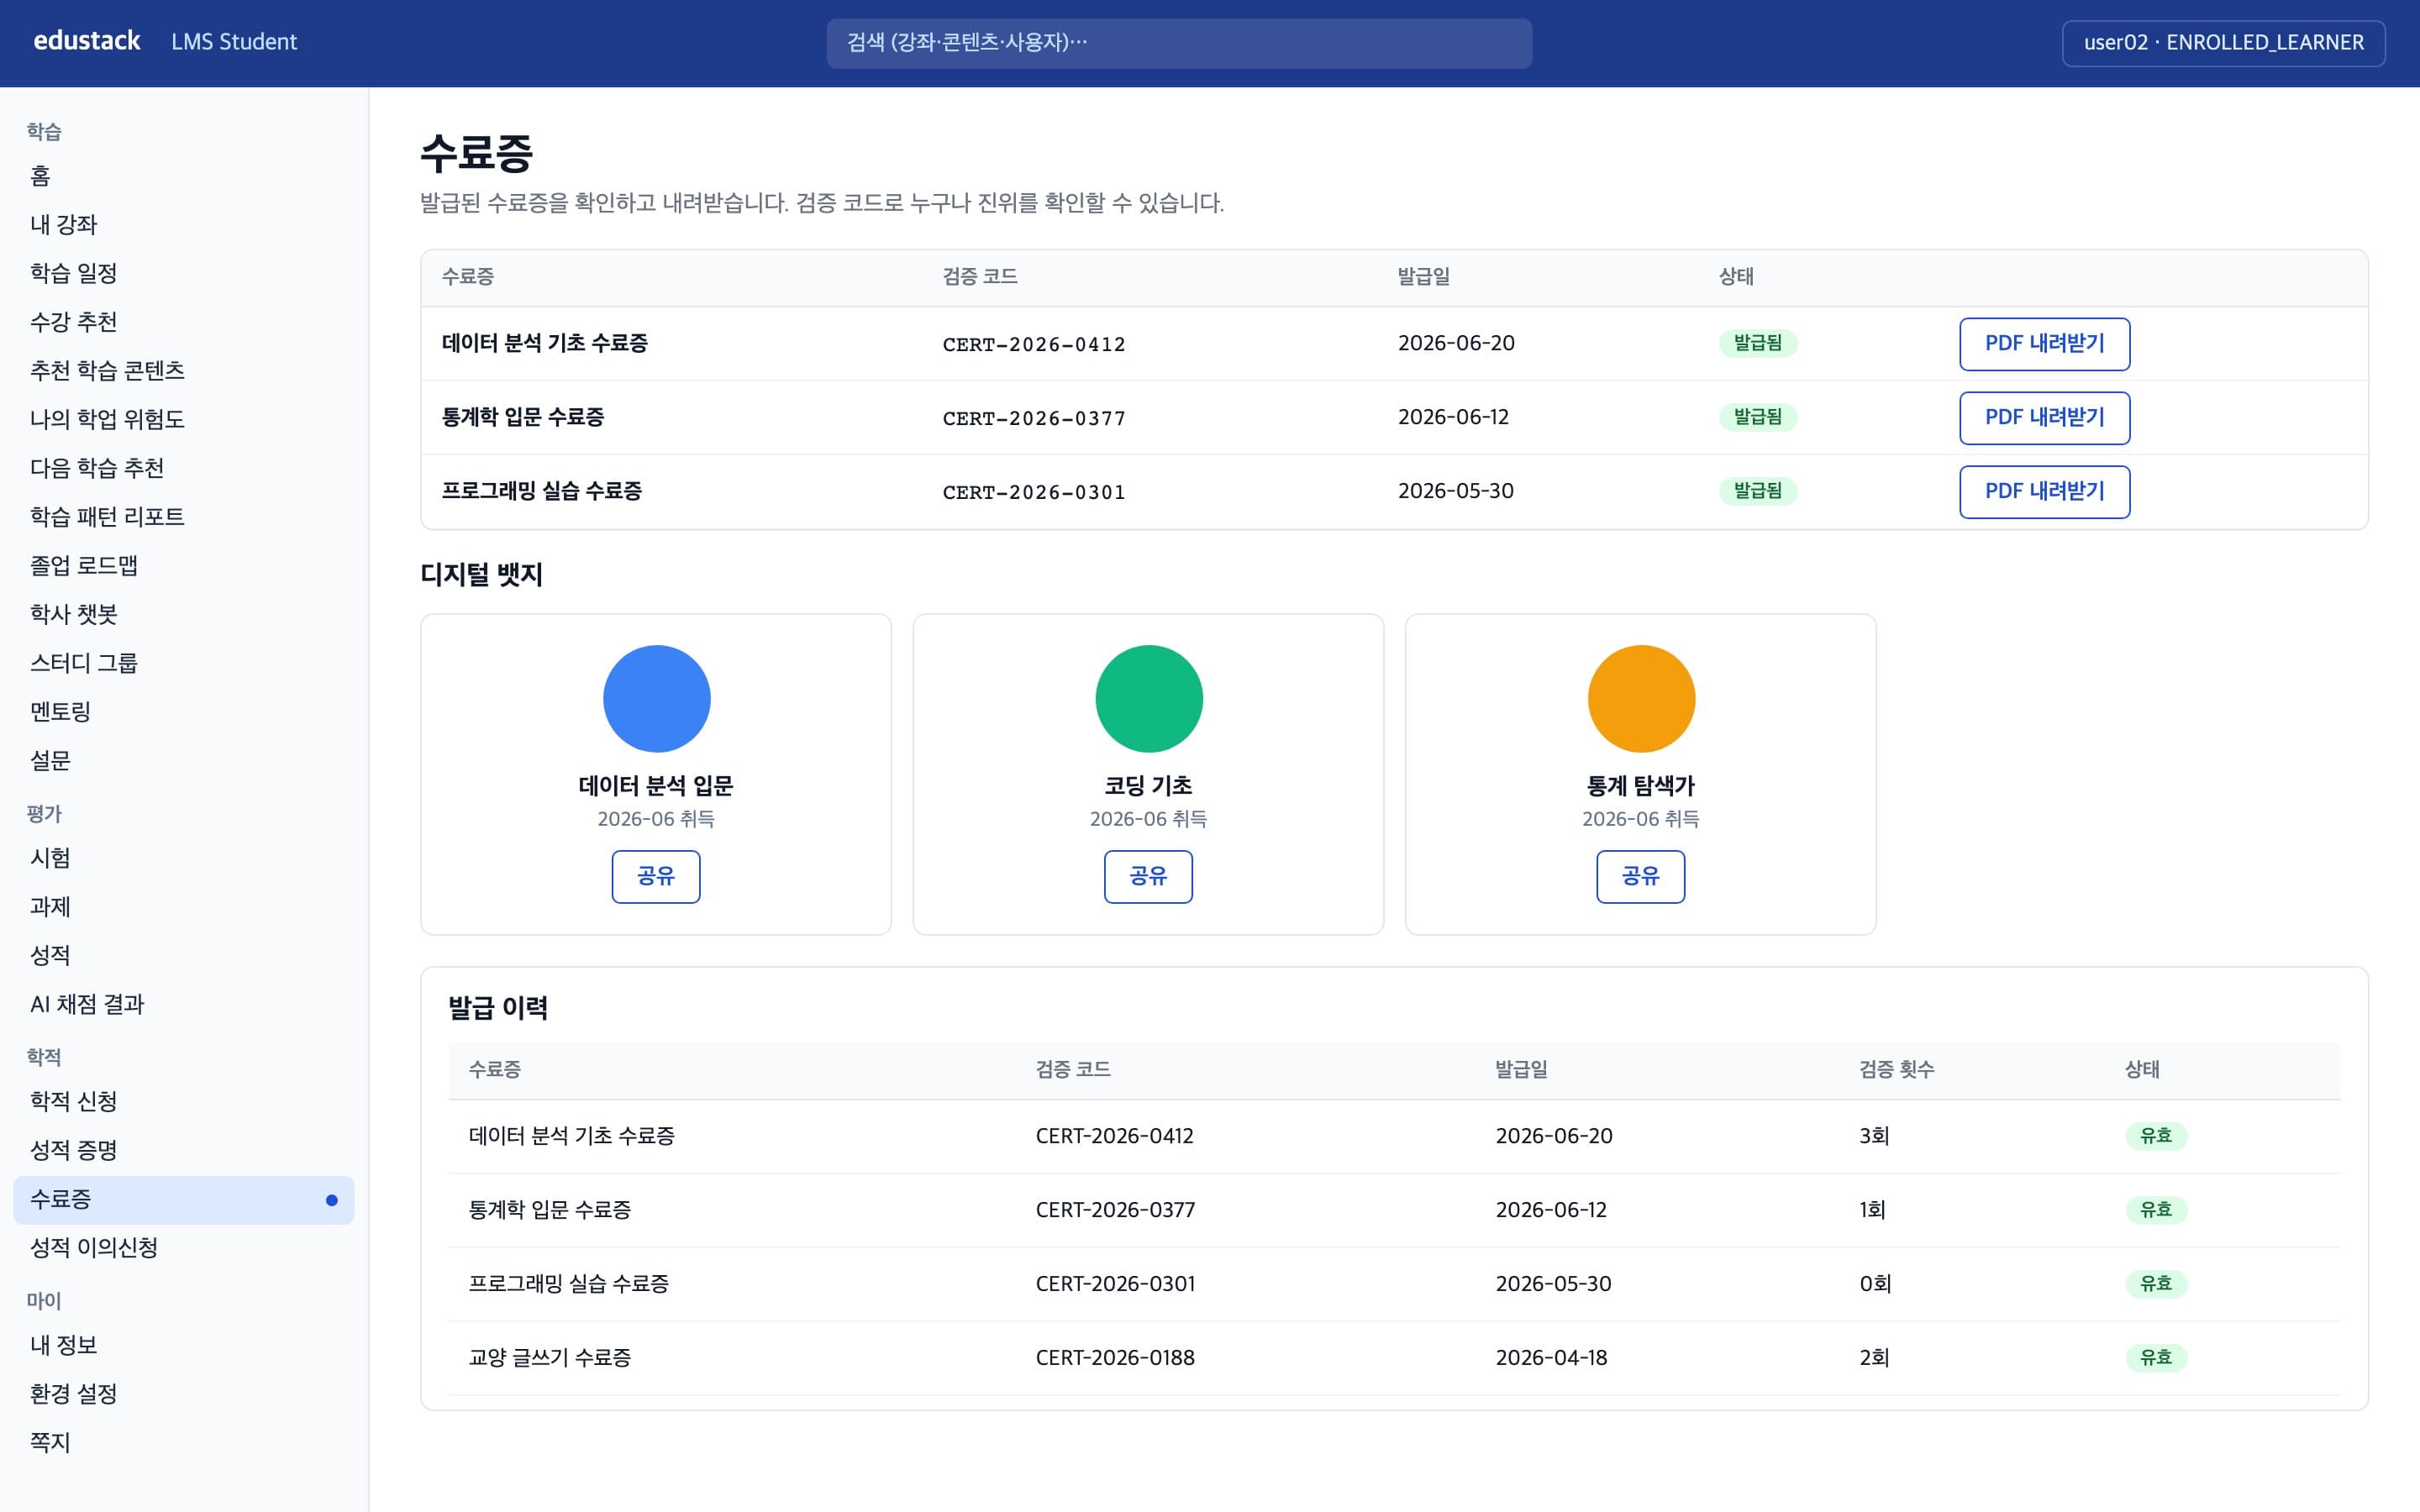
Task: Open 학습 패턴 리포트
Action: 184,517
